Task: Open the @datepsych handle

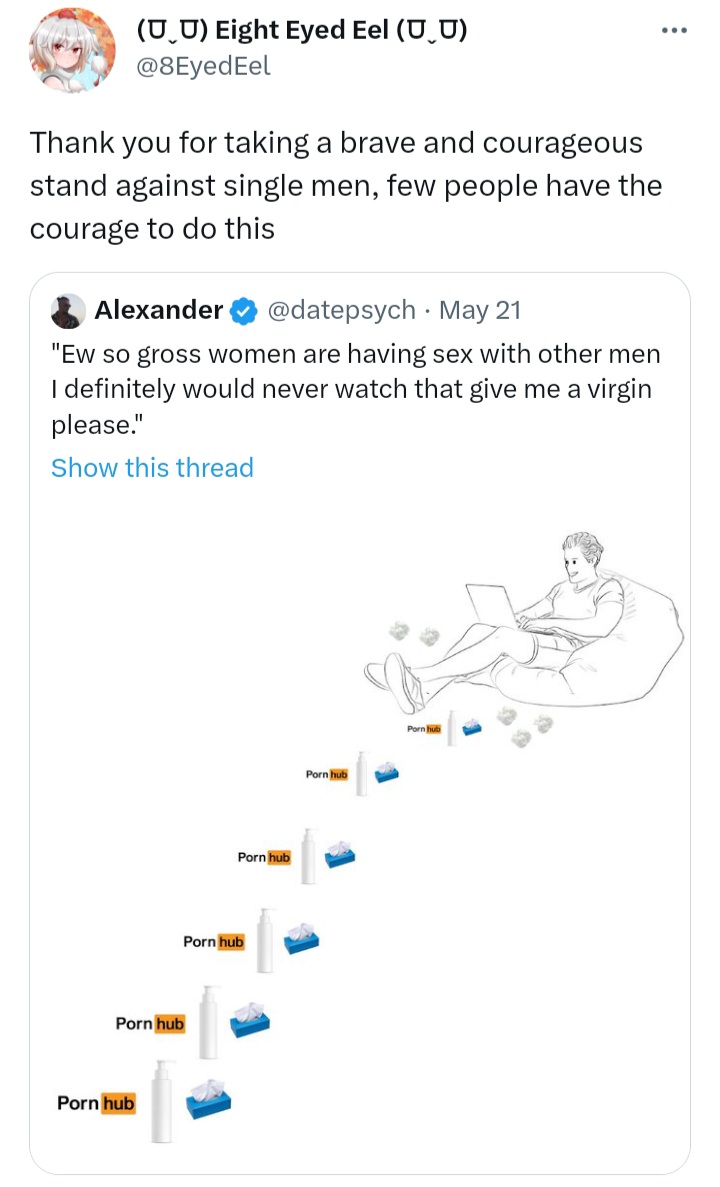Action: point(342,310)
